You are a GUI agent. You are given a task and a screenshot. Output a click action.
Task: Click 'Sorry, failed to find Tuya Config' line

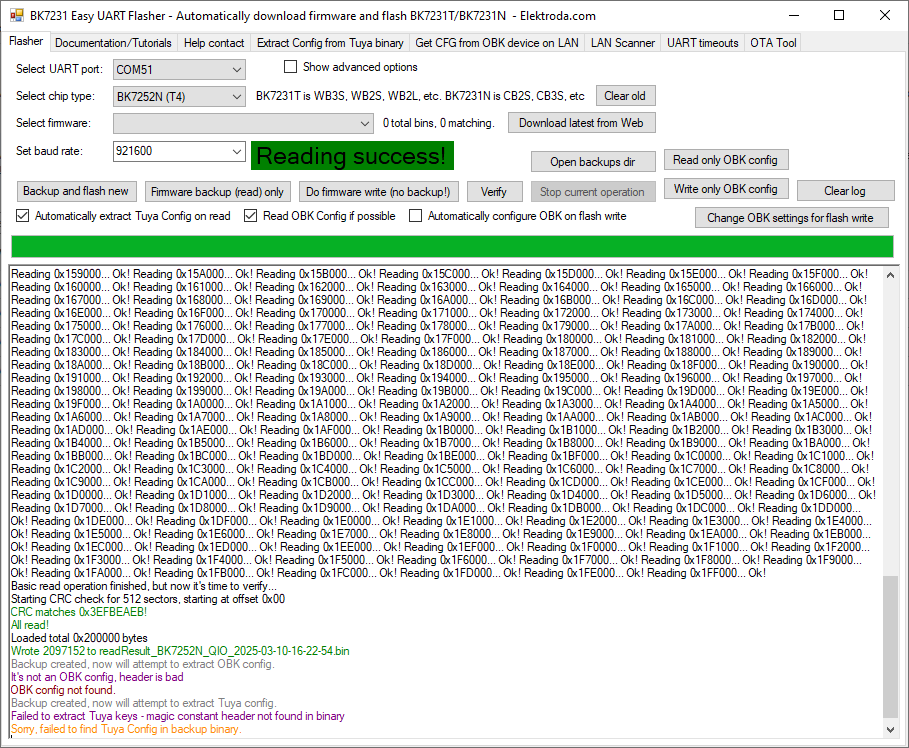pyautogui.click(x=126, y=729)
